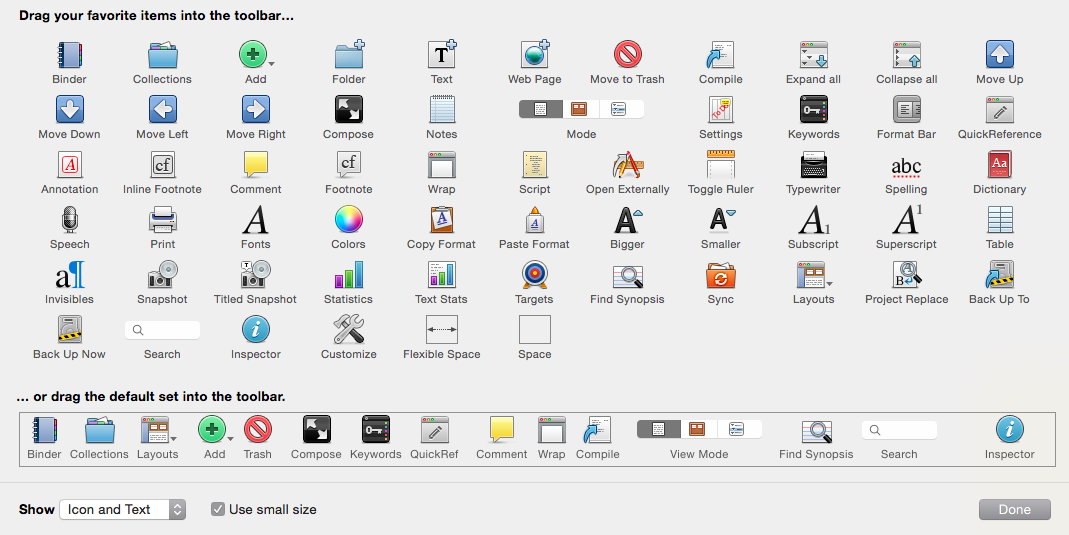This screenshot has height=535, width=1069.
Task: Select the Subscript icon
Action: coord(813,219)
